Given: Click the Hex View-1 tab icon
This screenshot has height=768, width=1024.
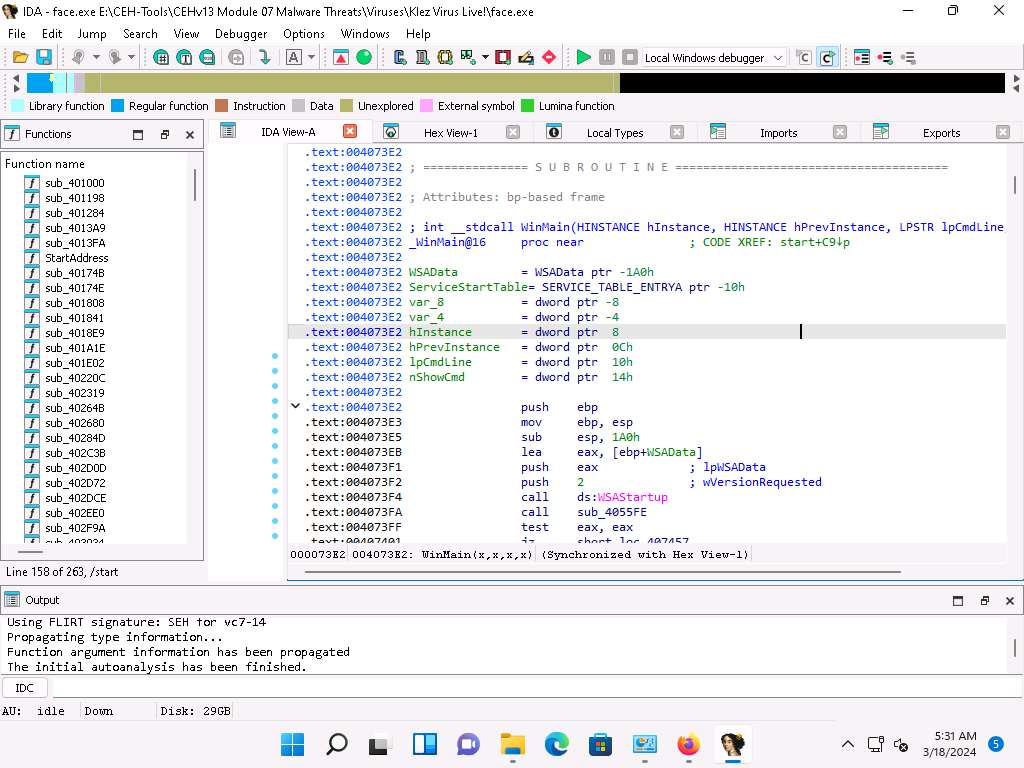Looking at the screenshot, I should click(x=391, y=132).
